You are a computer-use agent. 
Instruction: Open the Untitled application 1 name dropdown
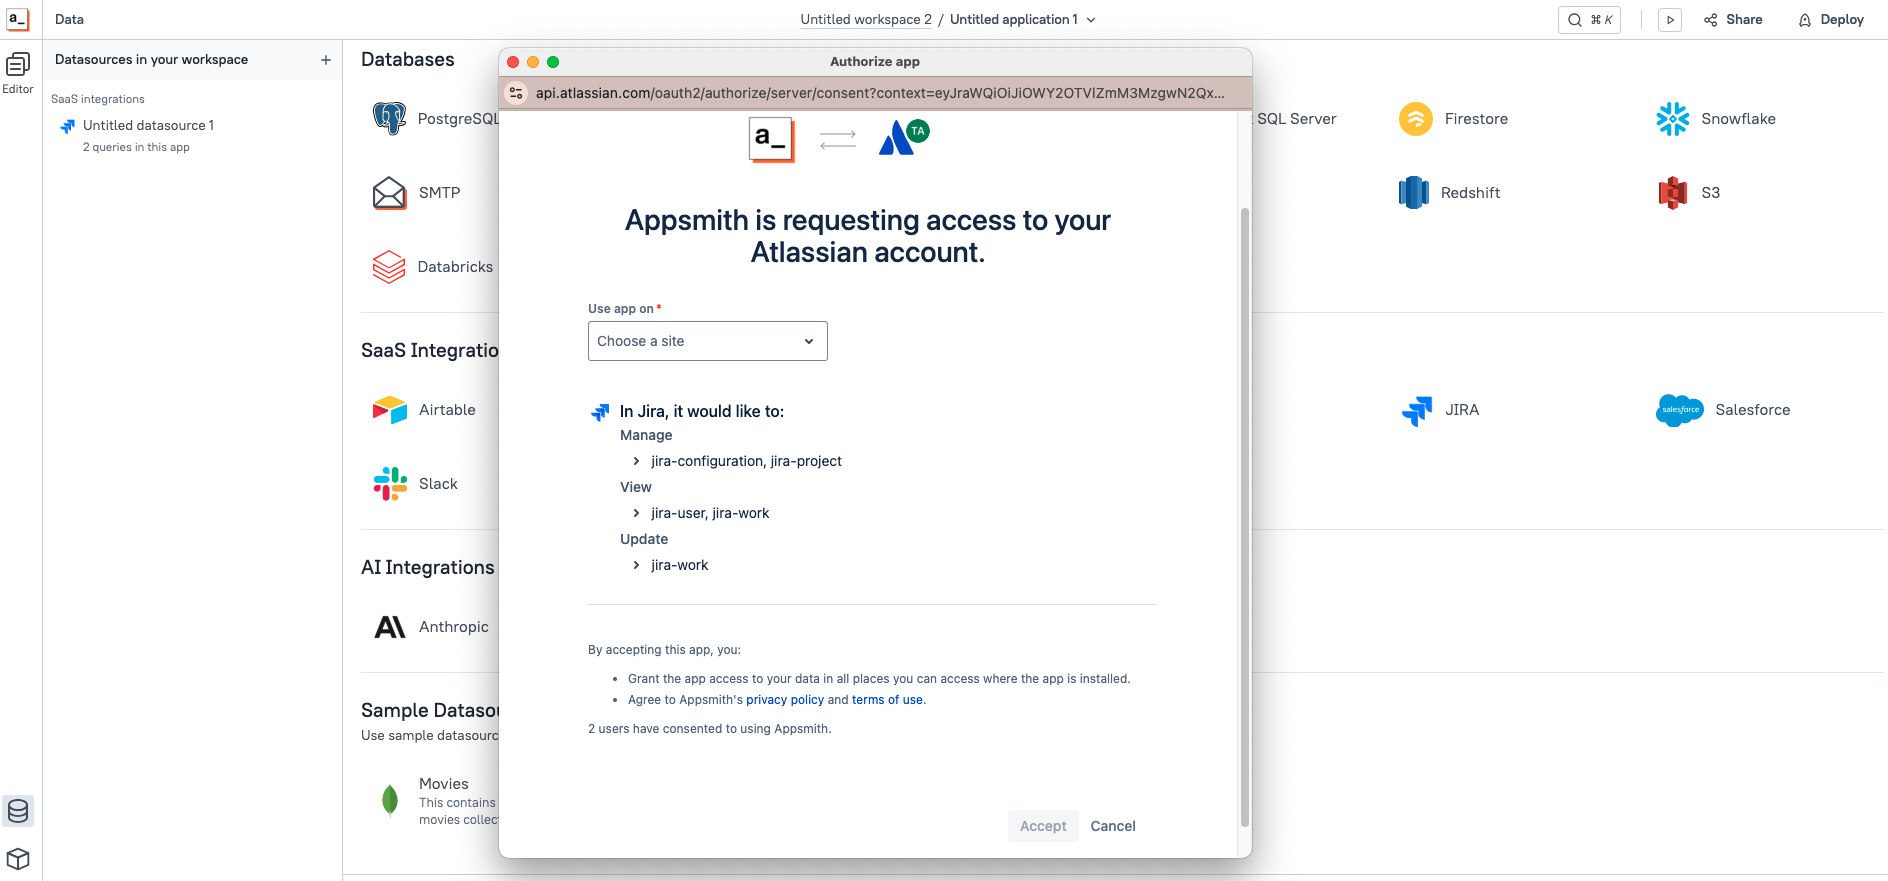[1091, 20]
